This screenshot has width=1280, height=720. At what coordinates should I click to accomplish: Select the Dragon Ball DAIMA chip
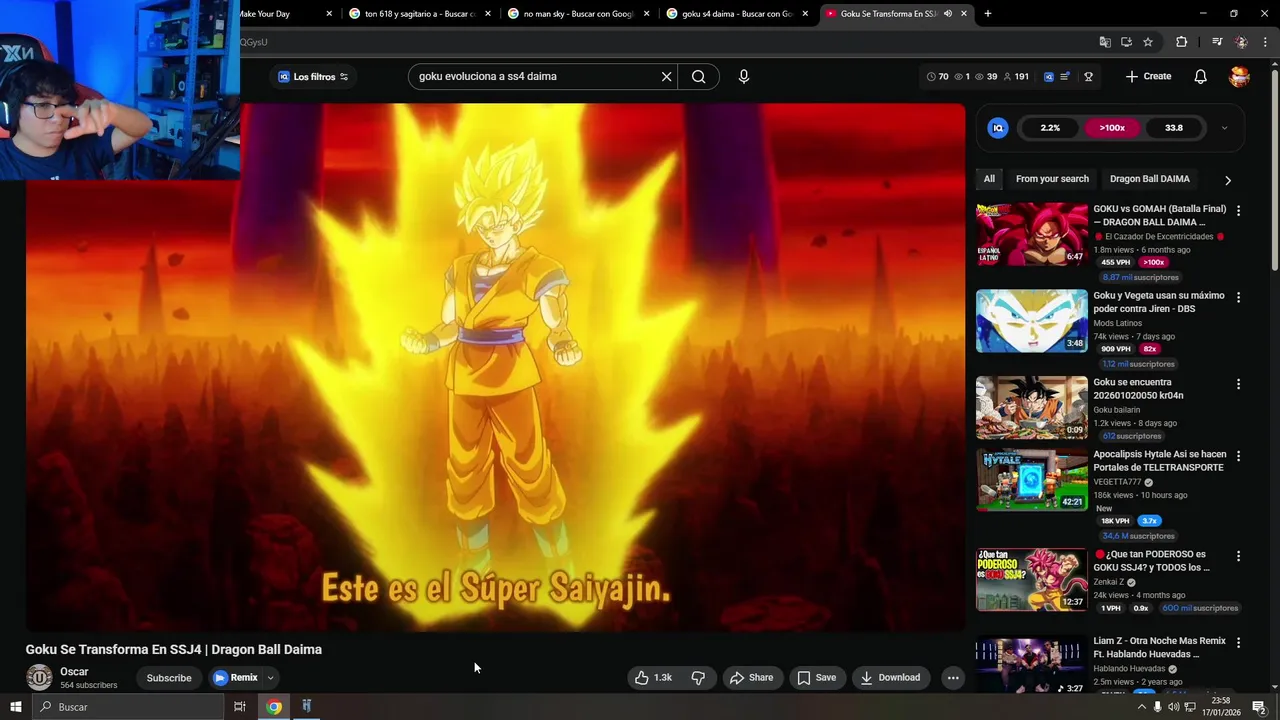(1149, 179)
